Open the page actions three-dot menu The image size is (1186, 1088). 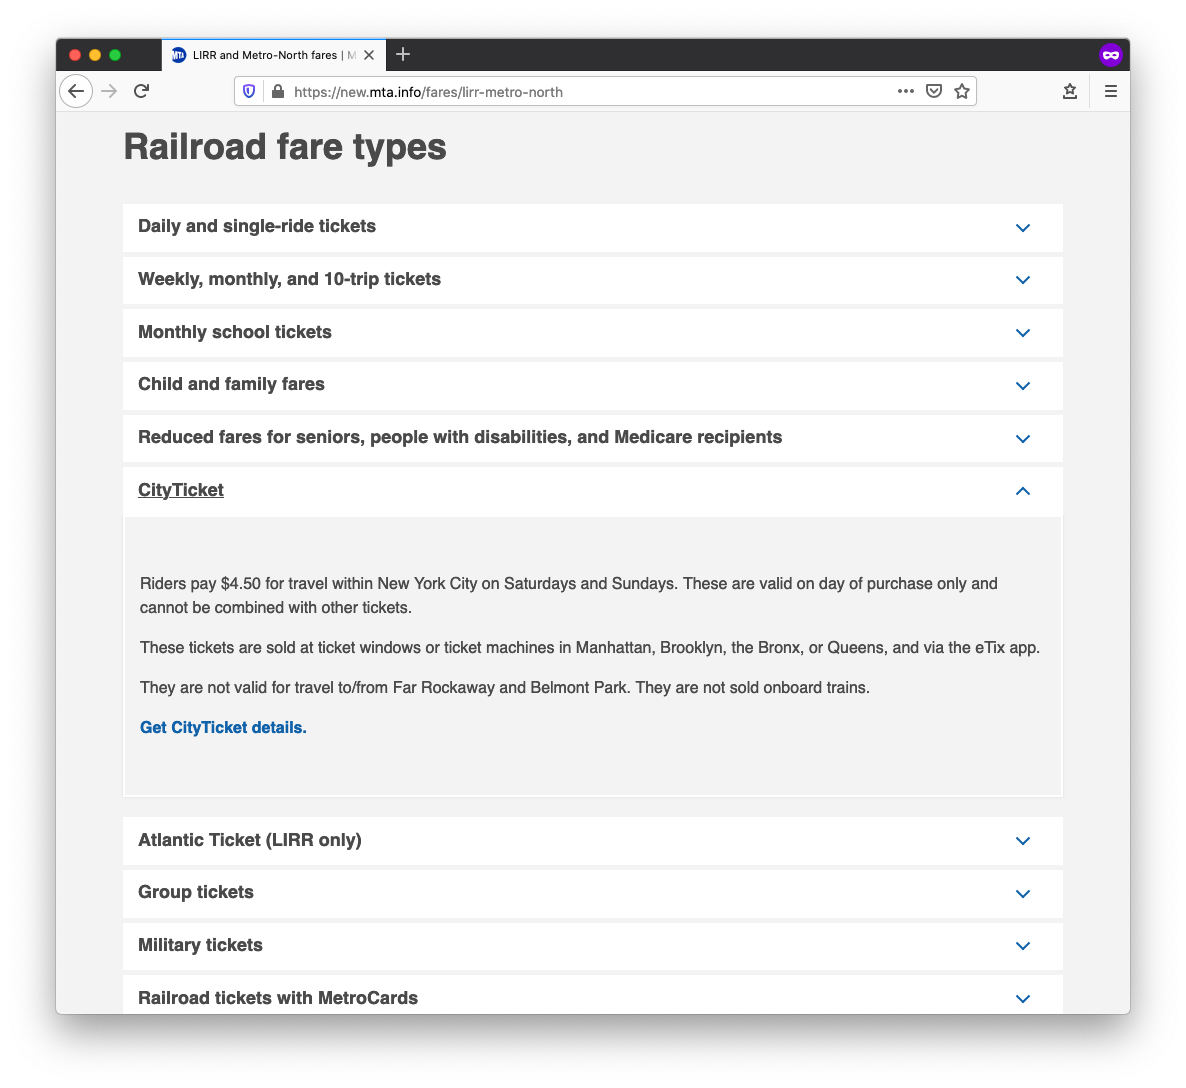click(x=905, y=91)
